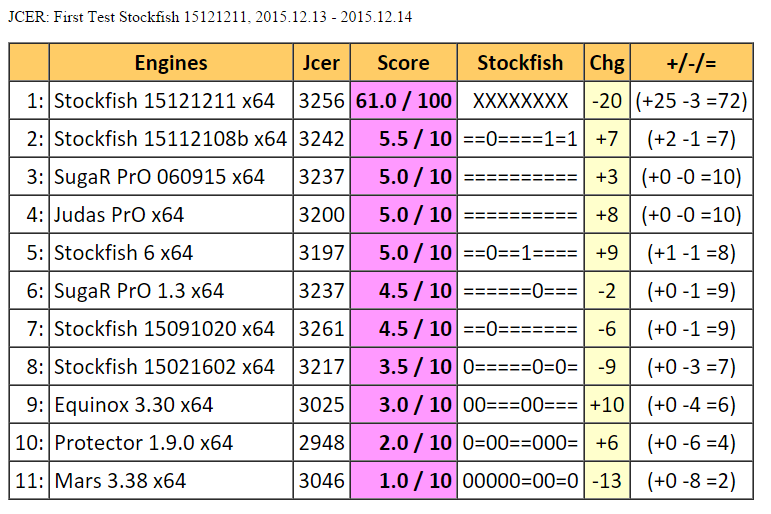Click the Stockfish column header
Screen dimensions: 771x514
point(520,62)
